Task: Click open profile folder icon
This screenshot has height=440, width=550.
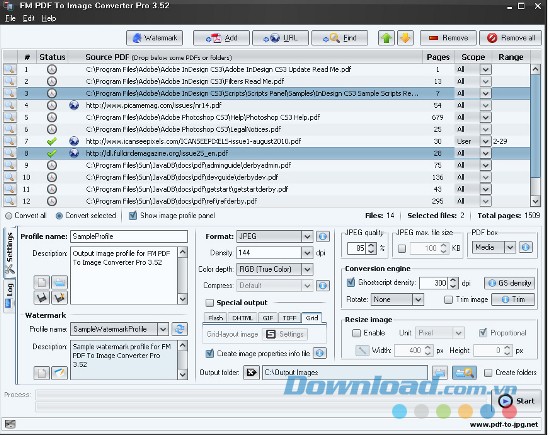Action: pyautogui.click(x=60, y=283)
